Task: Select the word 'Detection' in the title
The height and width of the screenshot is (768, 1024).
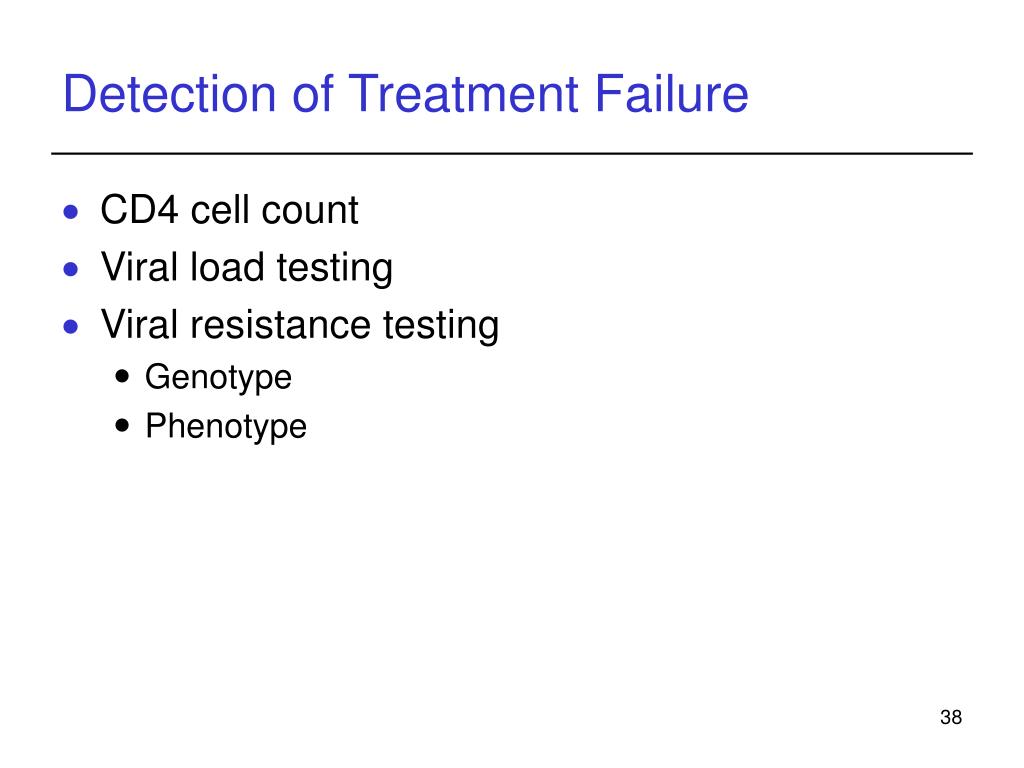Action: [x=170, y=94]
